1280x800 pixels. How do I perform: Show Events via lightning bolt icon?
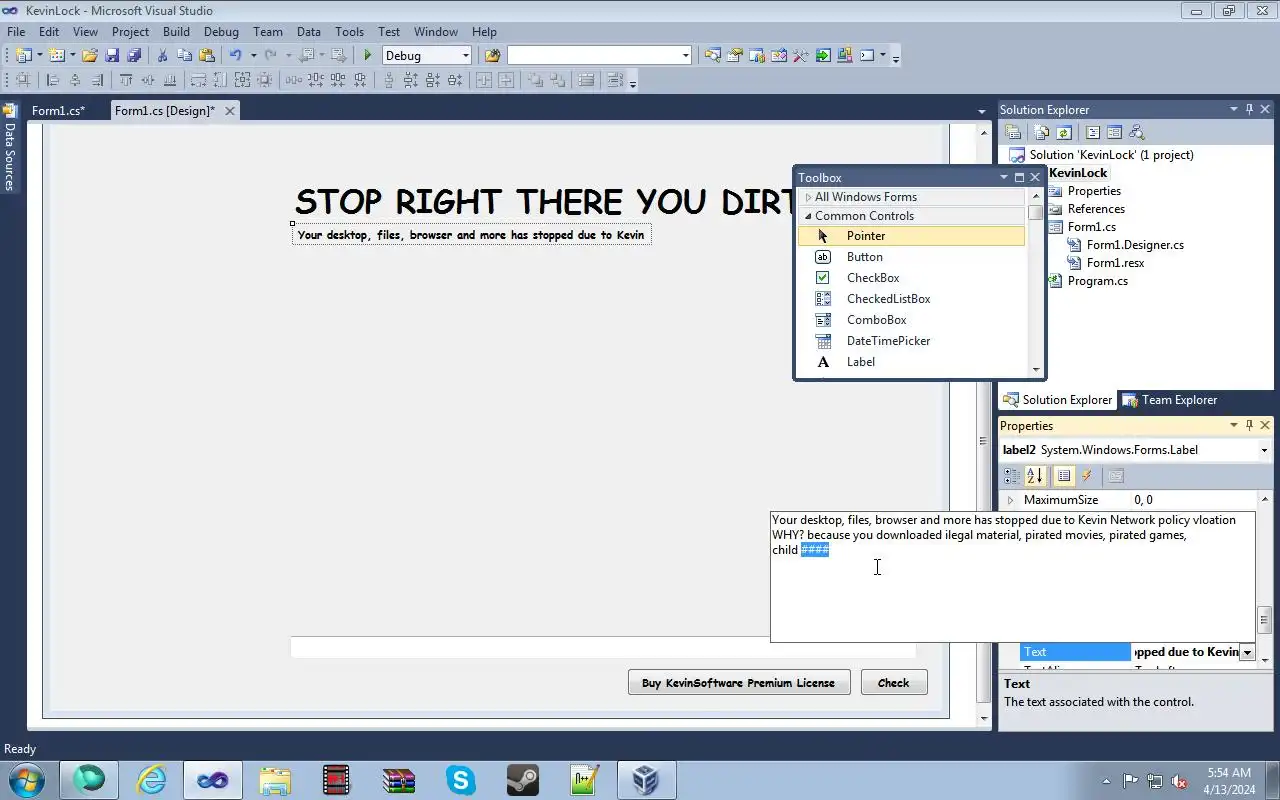(1087, 476)
